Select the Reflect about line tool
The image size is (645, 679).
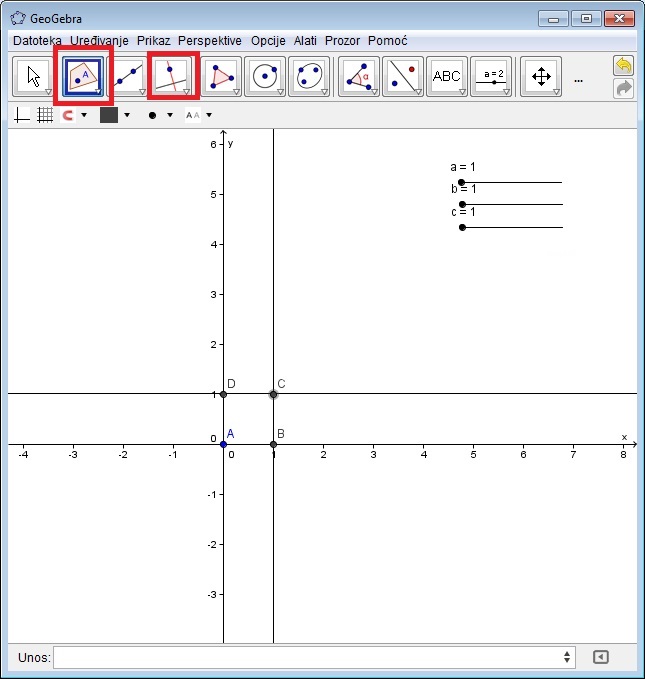(402, 76)
